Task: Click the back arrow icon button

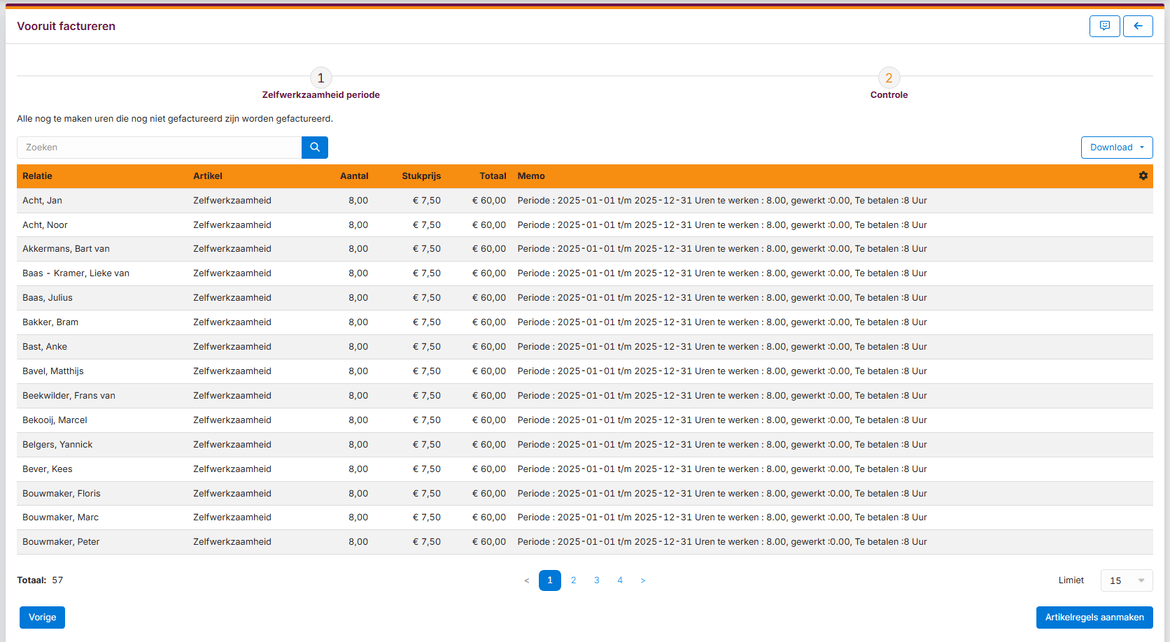Action: [1138, 26]
